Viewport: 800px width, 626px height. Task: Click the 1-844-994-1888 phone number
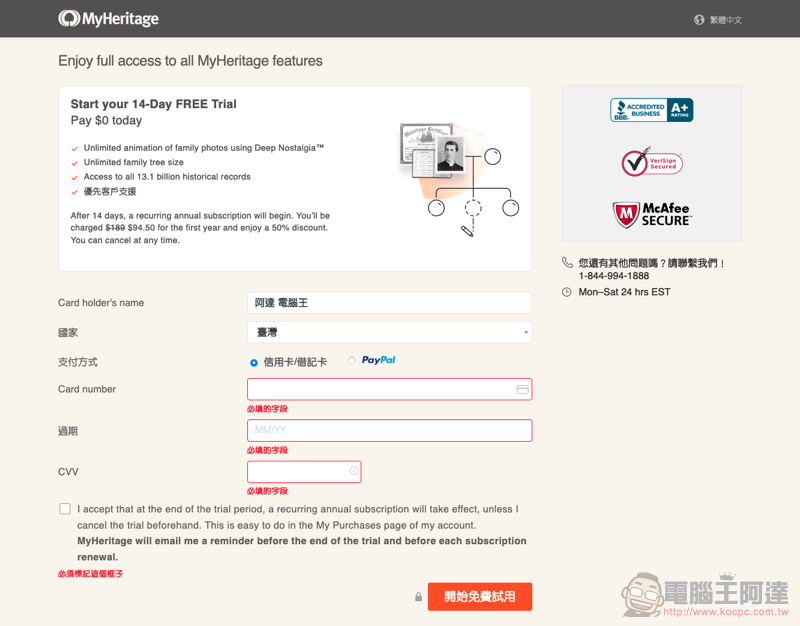click(614, 276)
